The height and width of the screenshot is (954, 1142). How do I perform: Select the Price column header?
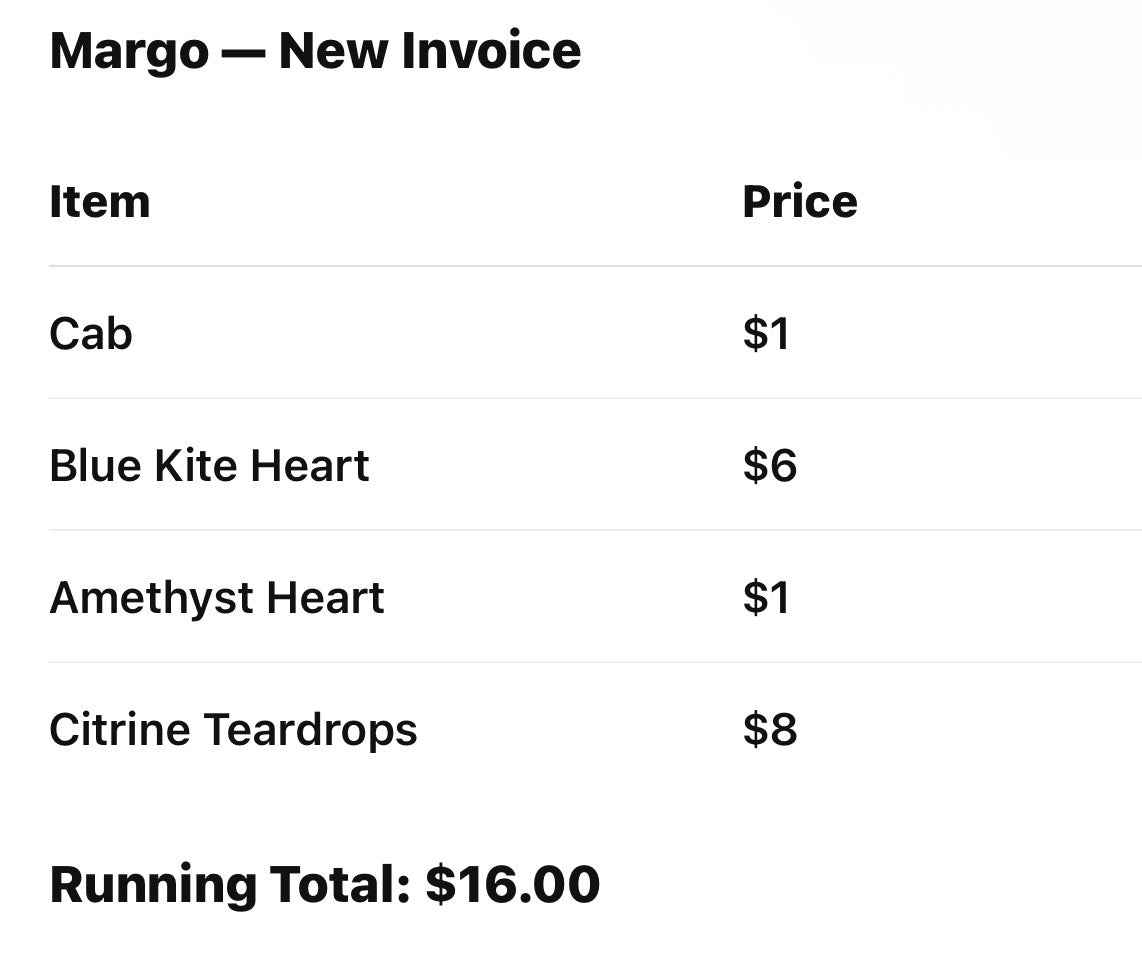pyautogui.click(x=800, y=201)
